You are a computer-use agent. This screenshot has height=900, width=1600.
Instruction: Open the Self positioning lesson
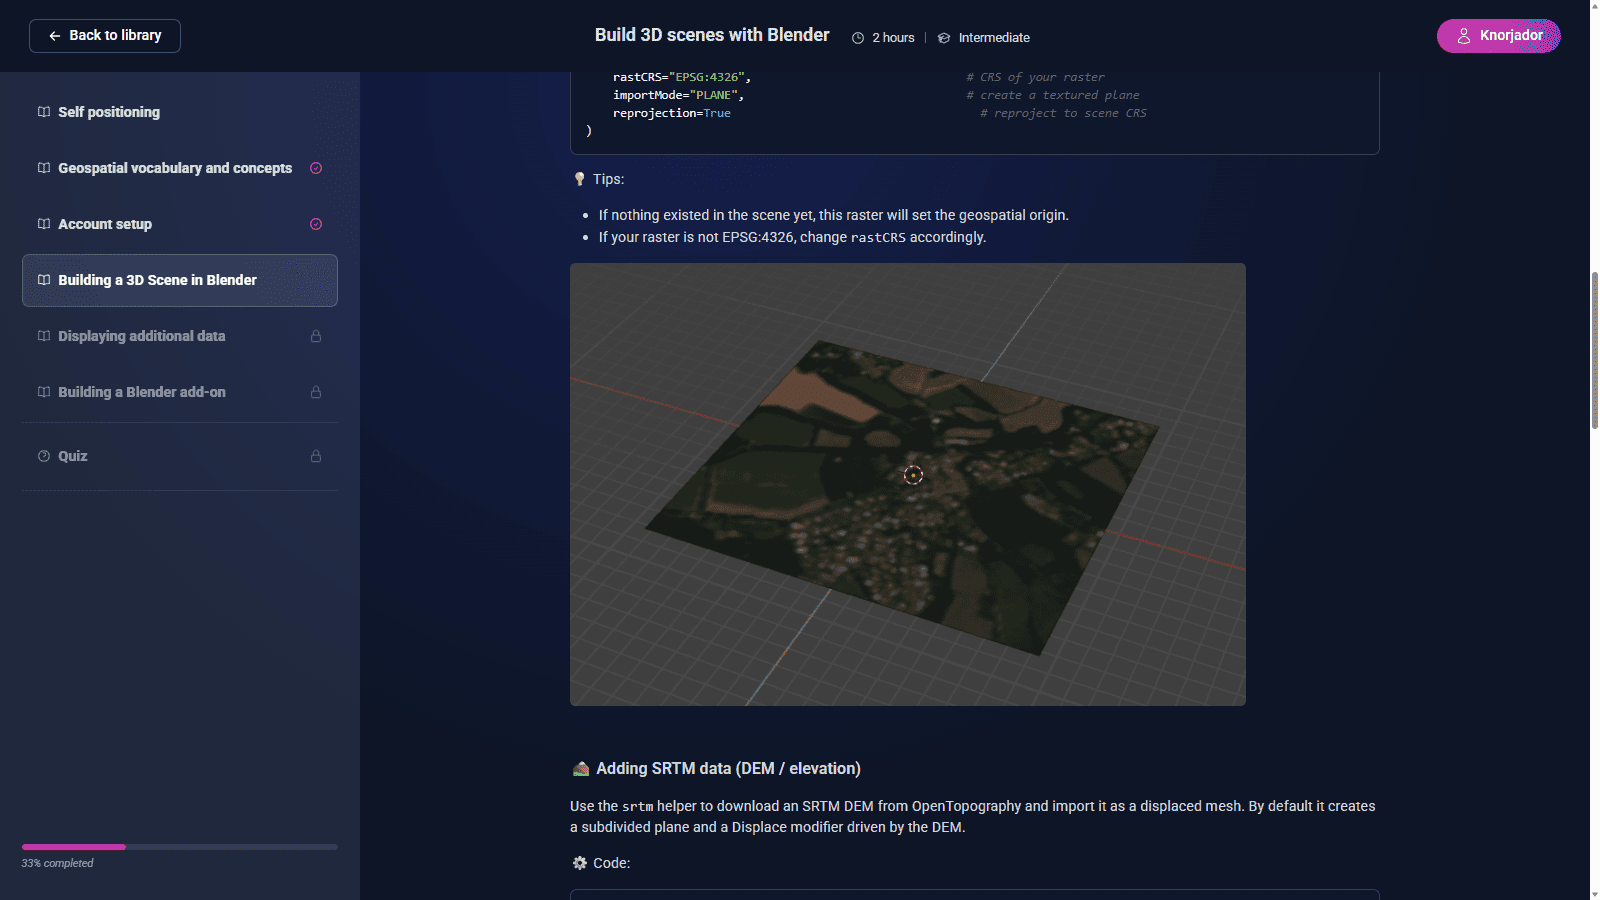click(109, 112)
